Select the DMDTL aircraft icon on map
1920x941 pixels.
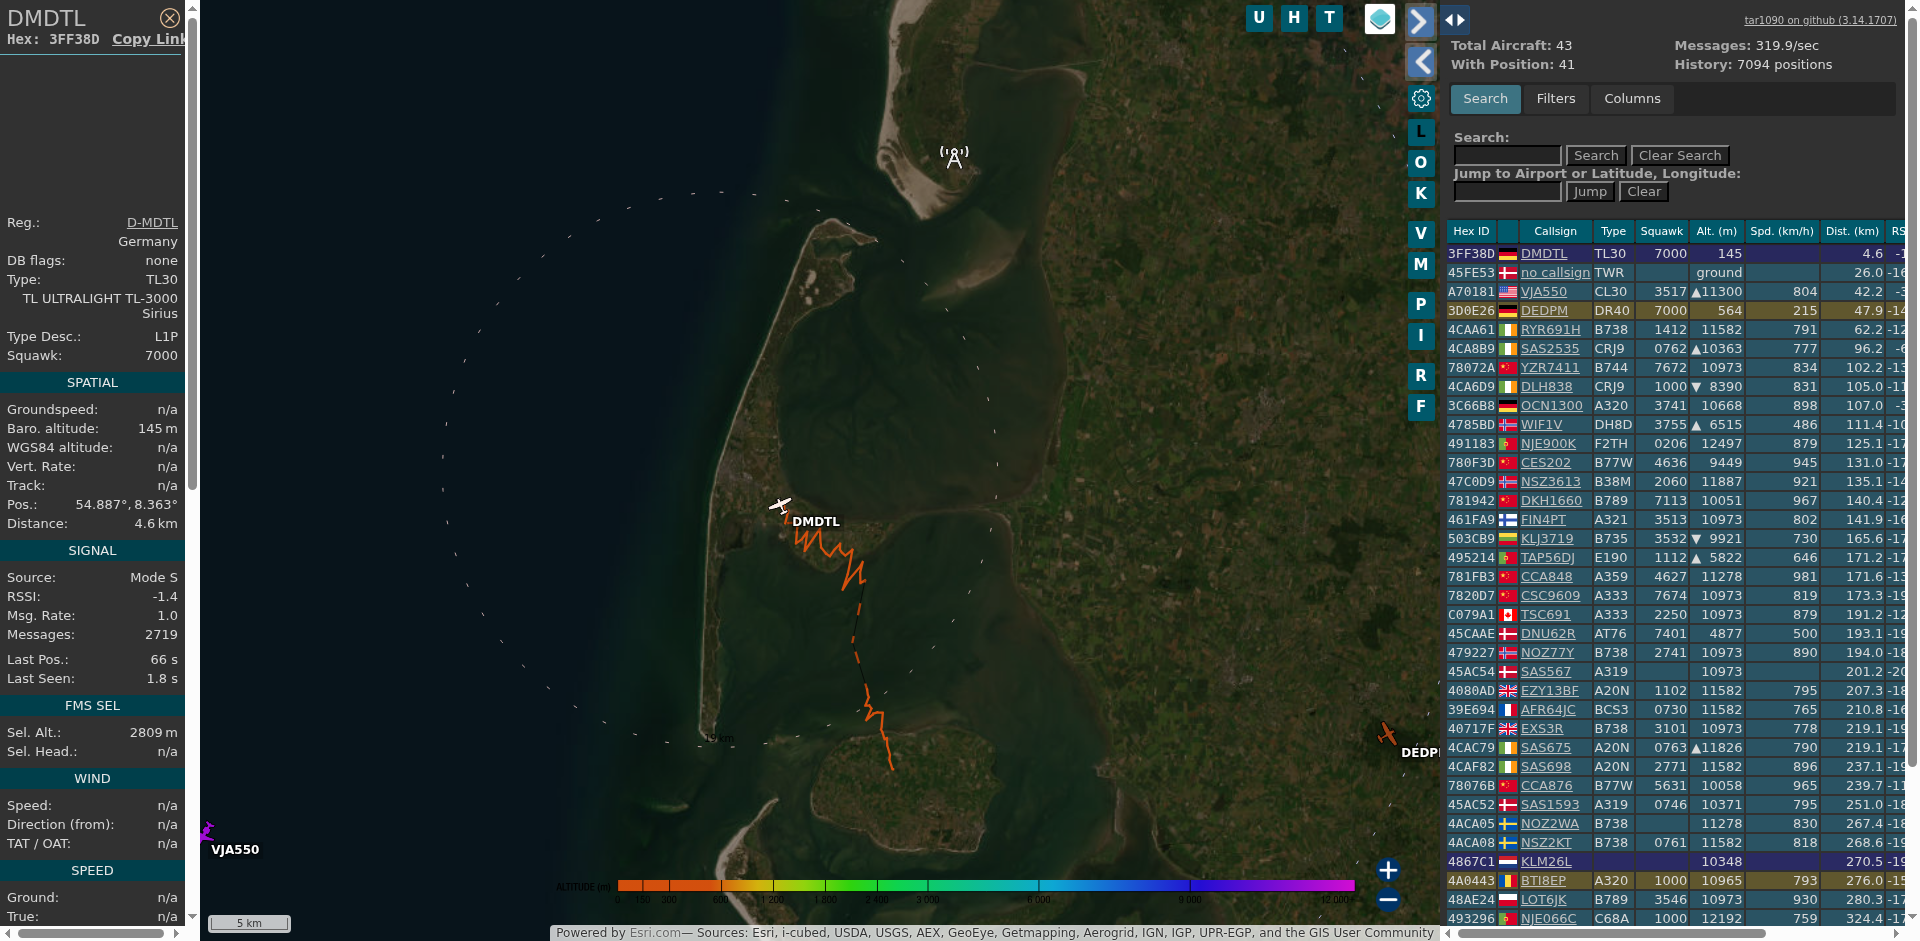pyautogui.click(x=780, y=506)
